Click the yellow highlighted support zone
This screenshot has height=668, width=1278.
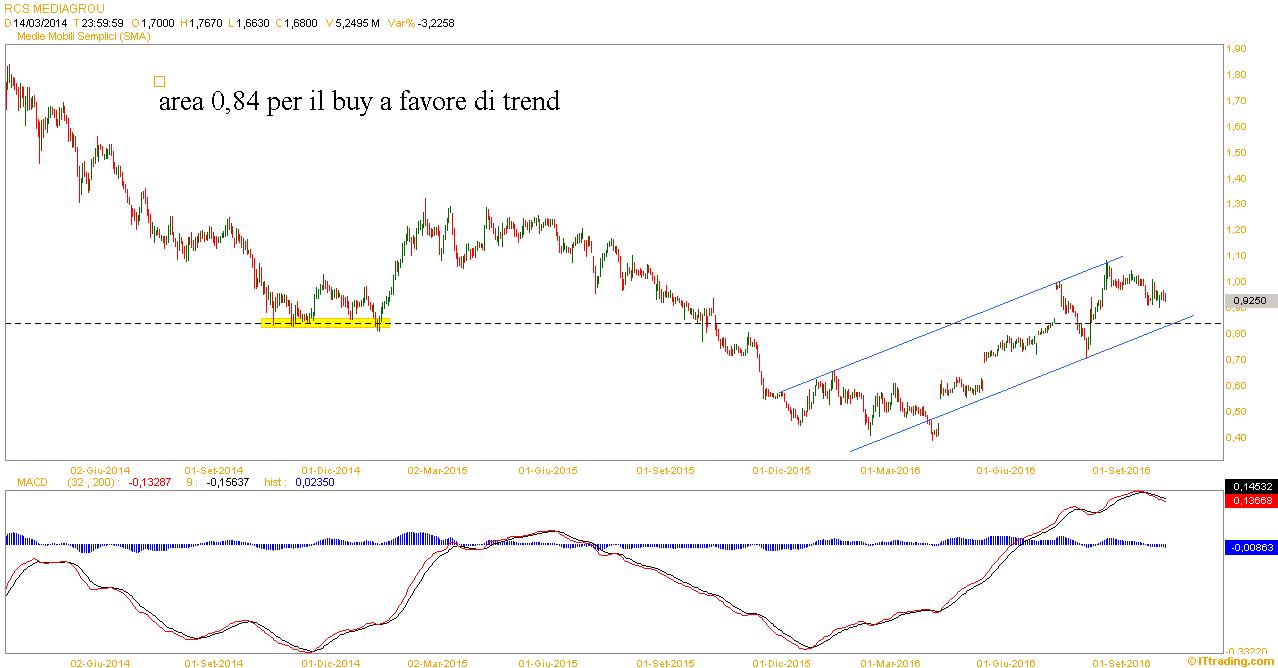click(x=324, y=322)
